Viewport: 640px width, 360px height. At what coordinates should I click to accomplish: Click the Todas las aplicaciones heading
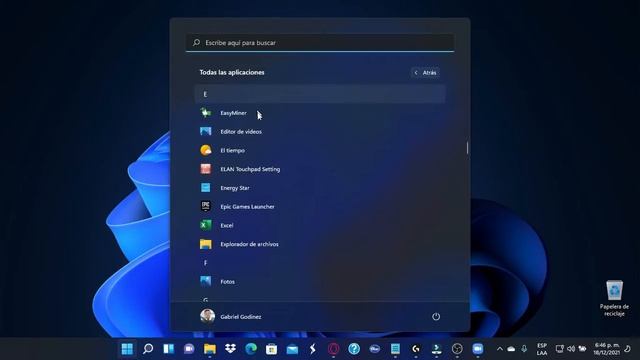click(232, 72)
